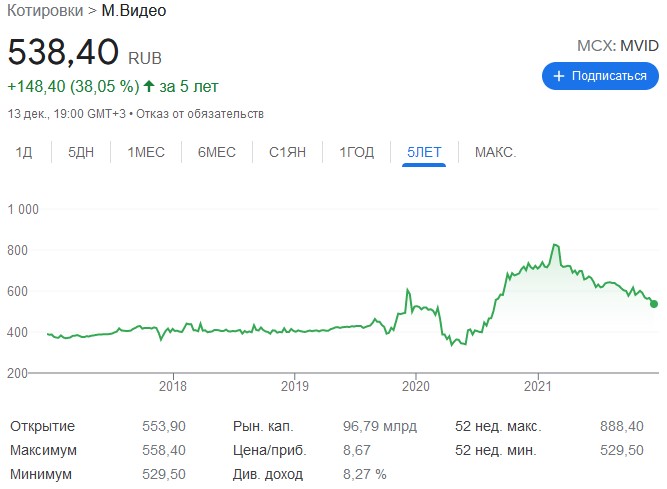Click the 2019 axis label
Image resolution: width=667 pixels, height=489 pixels.
click(x=294, y=386)
